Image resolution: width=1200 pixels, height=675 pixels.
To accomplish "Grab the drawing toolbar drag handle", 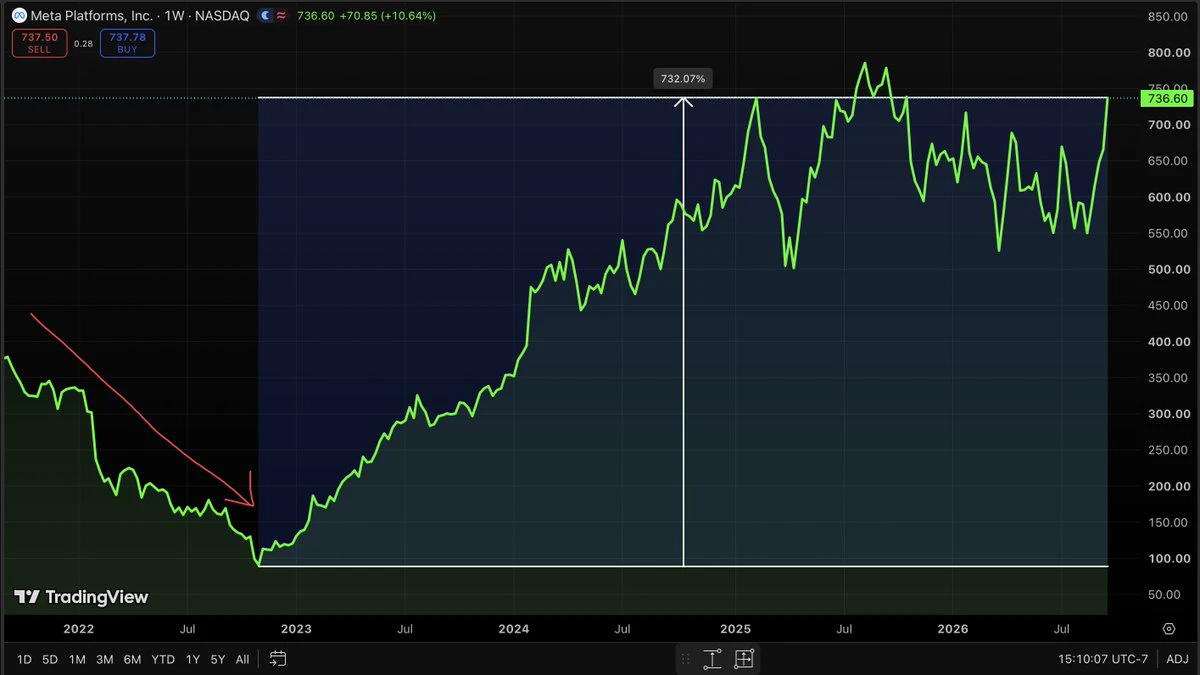I will click(x=686, y=659).
